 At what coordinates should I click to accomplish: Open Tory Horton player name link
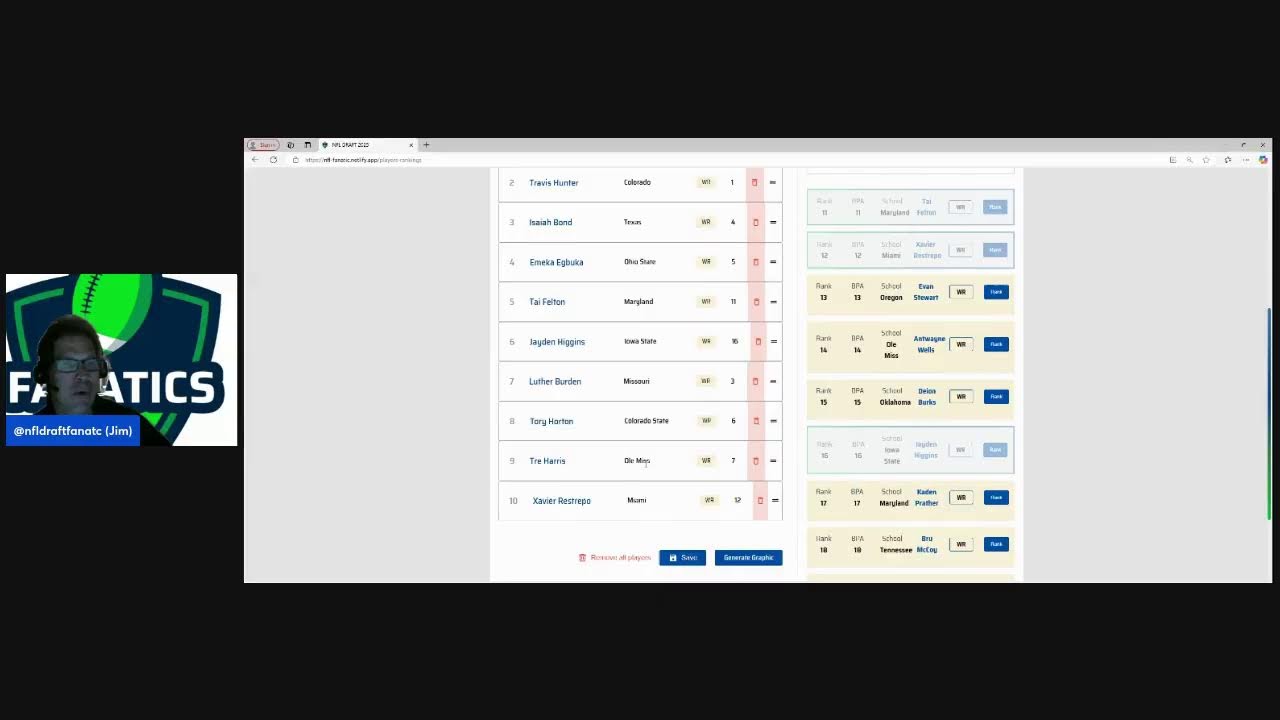pos(551,421)
